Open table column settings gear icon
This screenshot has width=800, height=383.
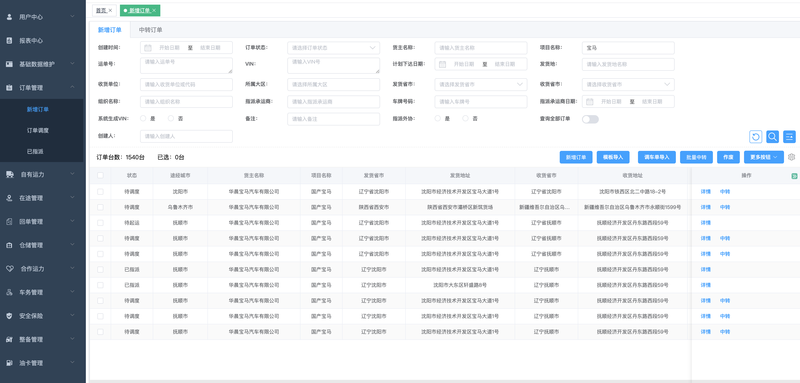791,157
